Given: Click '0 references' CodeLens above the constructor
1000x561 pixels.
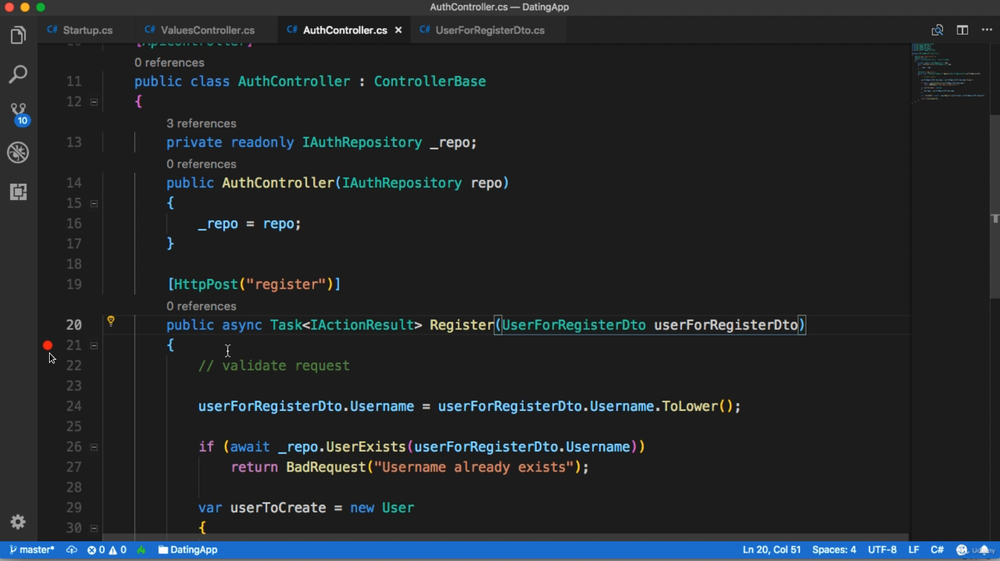Looking at the screenshot, I should 201,164.
